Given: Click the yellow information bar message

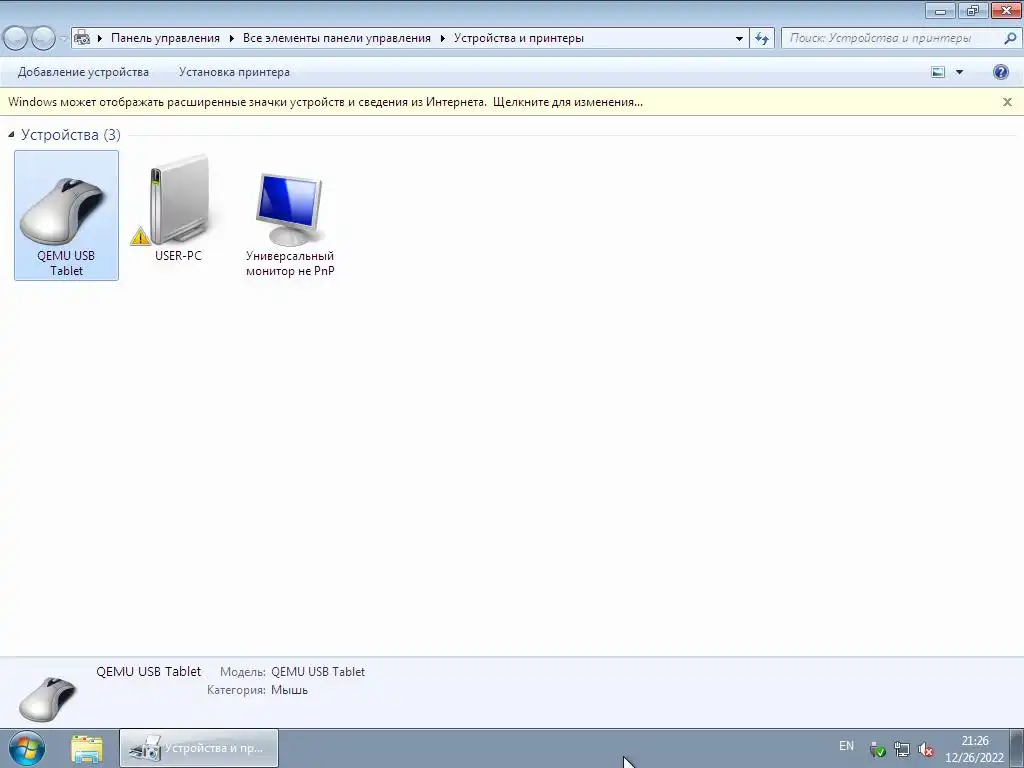Looking at the screenshot, I should (x=325, y=102).
